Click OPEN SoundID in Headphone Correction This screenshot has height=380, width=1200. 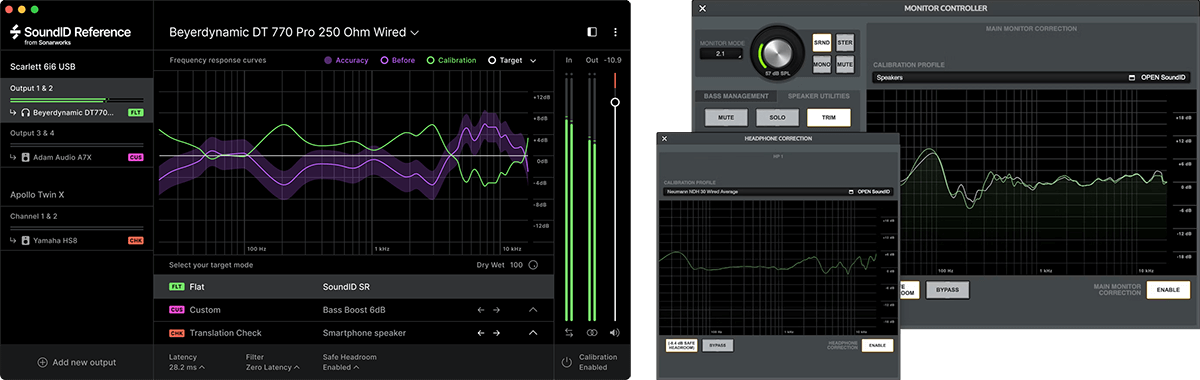(x=874, y=191)
